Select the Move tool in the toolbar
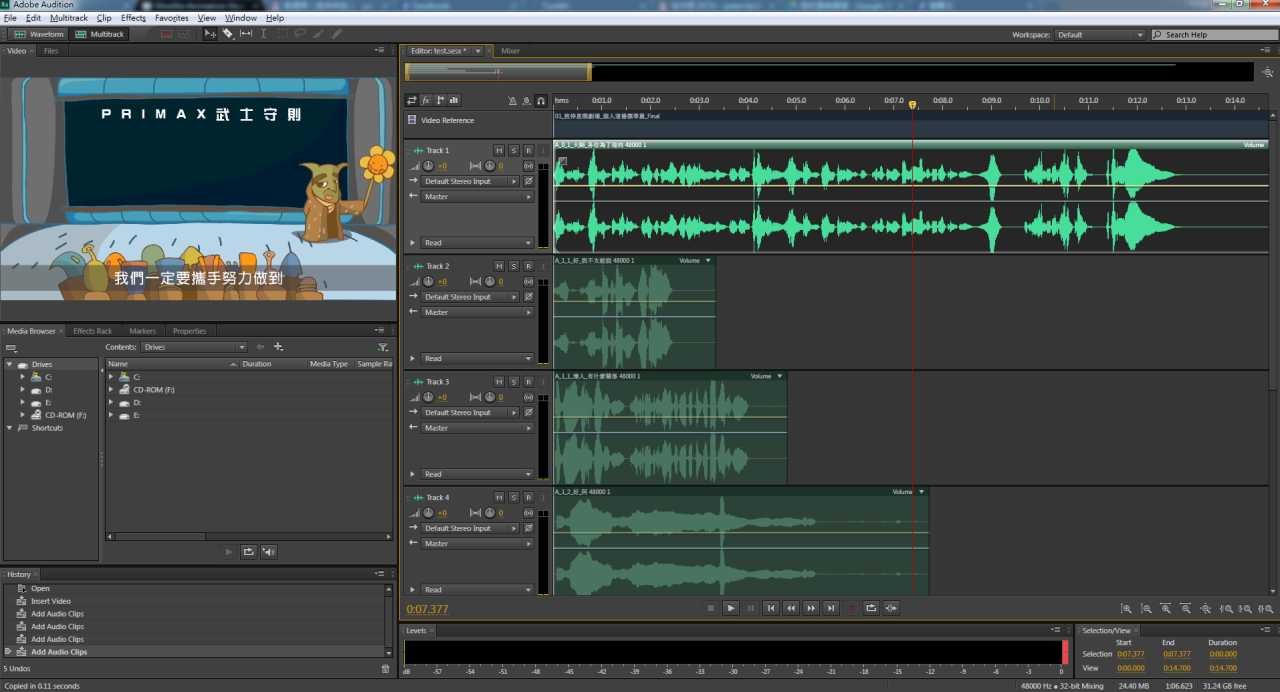Image resolution: width=1280 pixels, height=692 pixels. pyautogui.click(x=210, y=34)
